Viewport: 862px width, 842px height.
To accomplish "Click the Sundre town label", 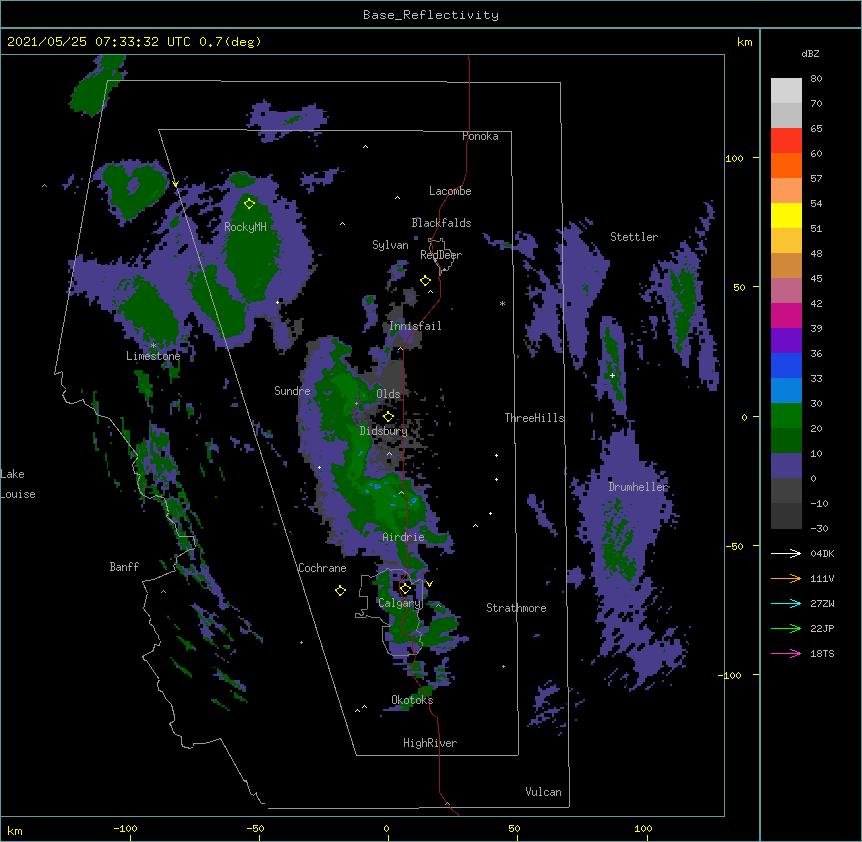I will click(x=292, y=391).
